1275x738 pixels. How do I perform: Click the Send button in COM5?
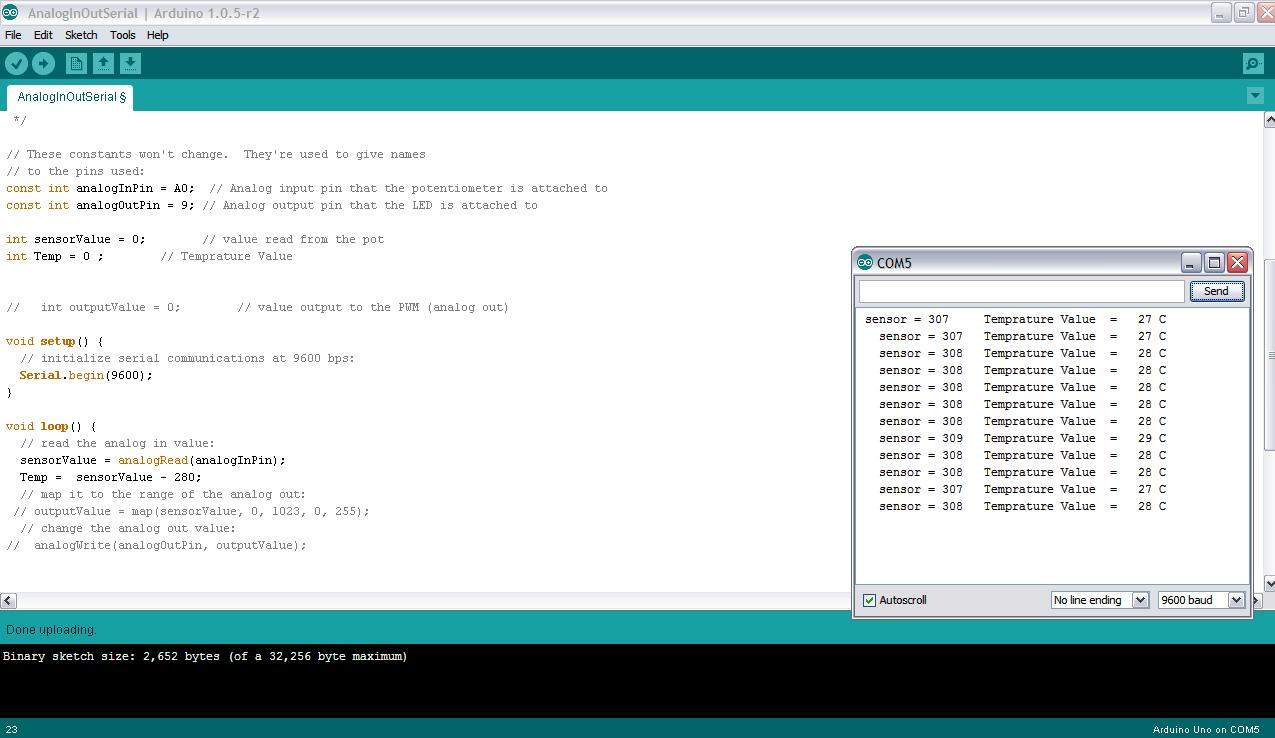point(1216,291)
